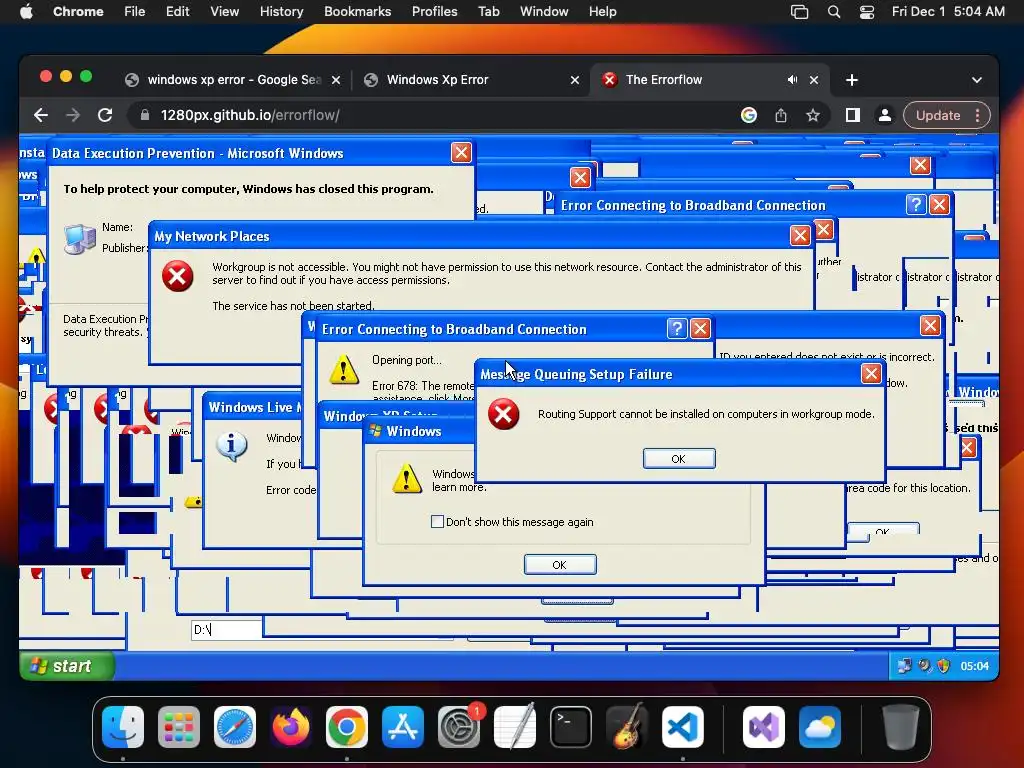Click the XP start button
This screenshot has height=768, width=1024.
(67, 666)
